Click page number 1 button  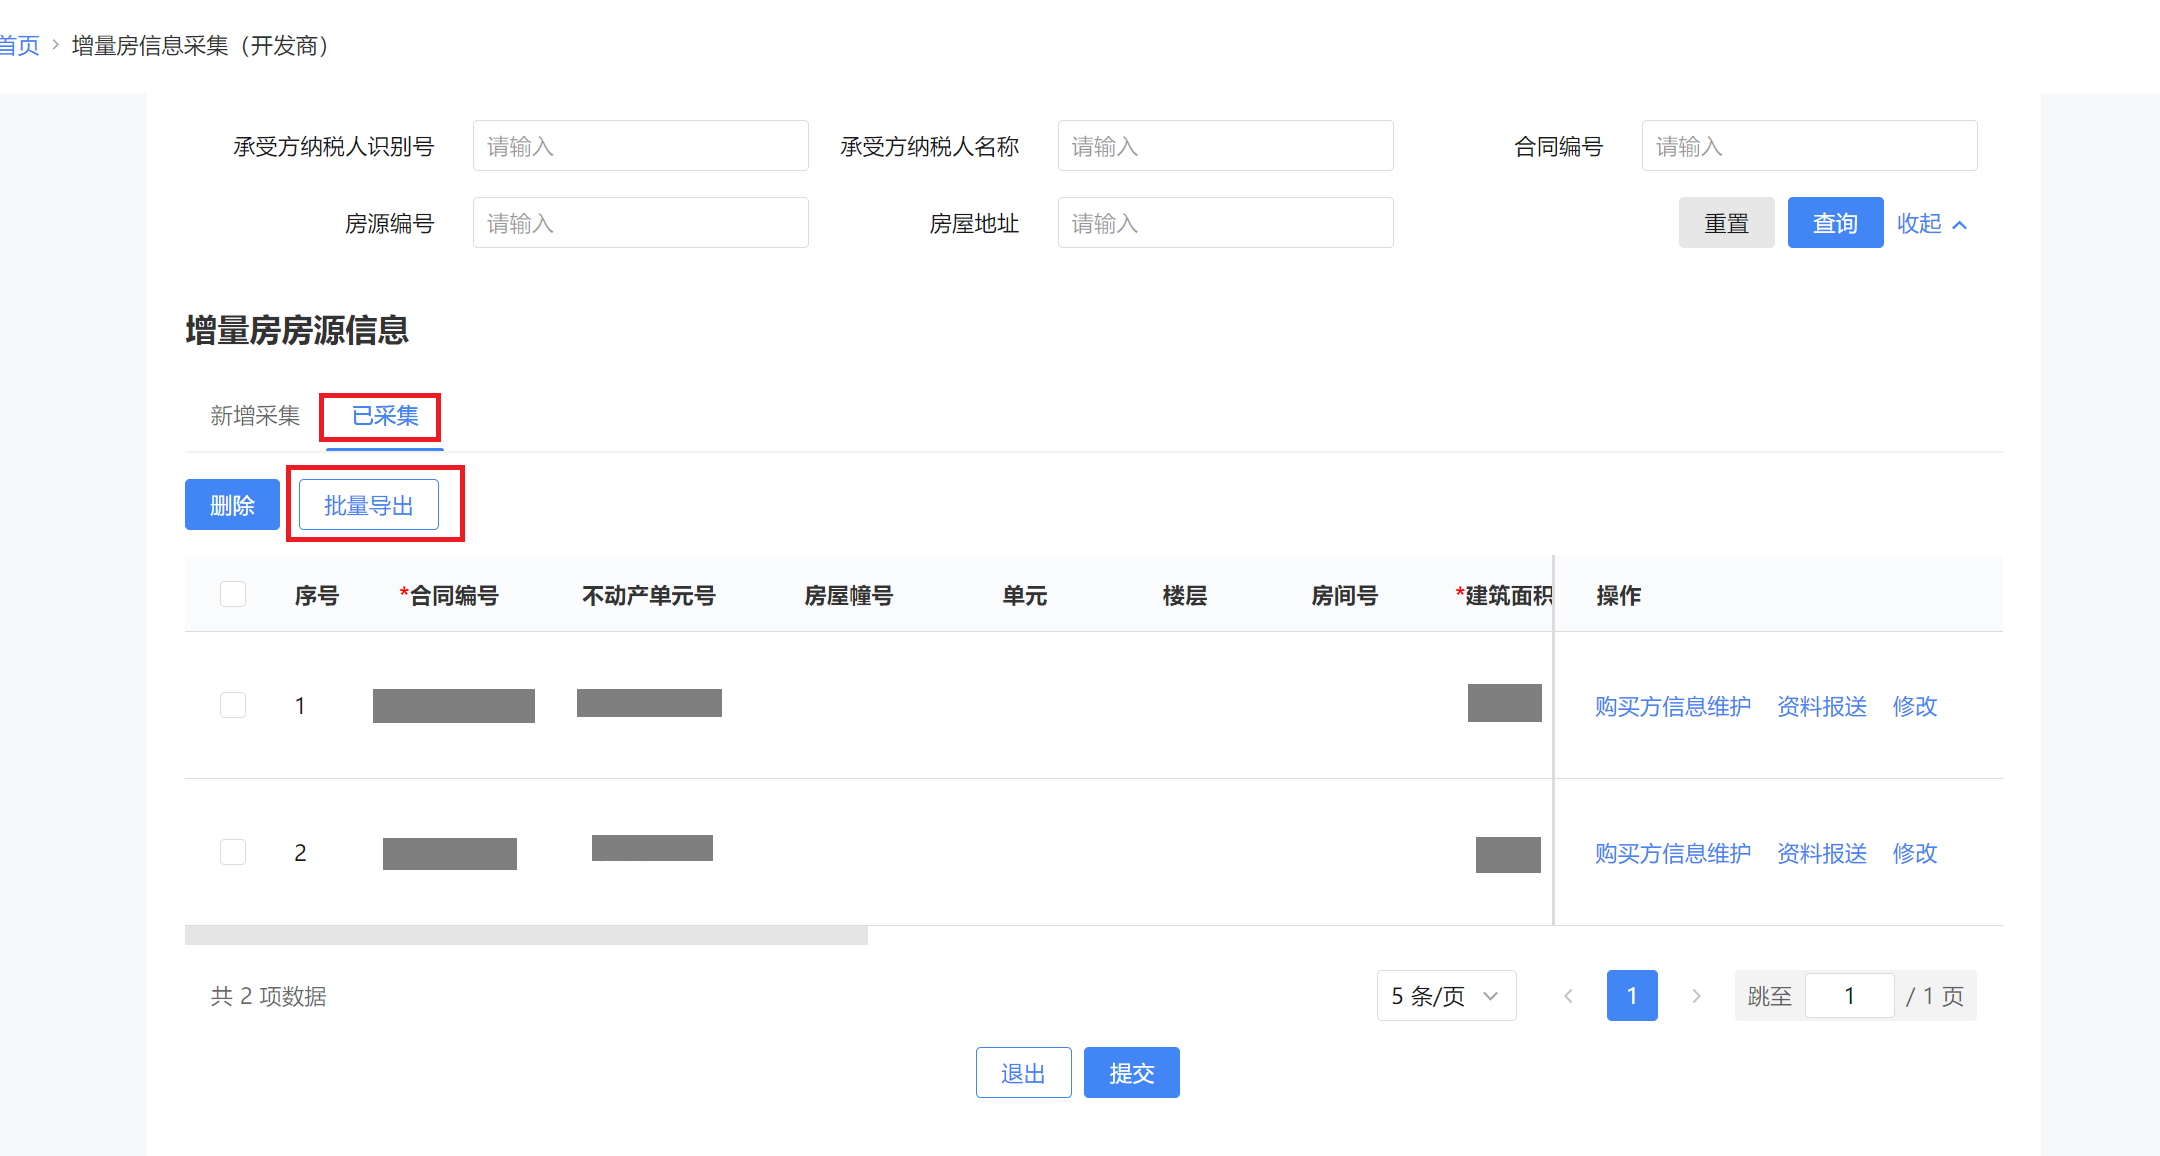(x=1631, y=996)
